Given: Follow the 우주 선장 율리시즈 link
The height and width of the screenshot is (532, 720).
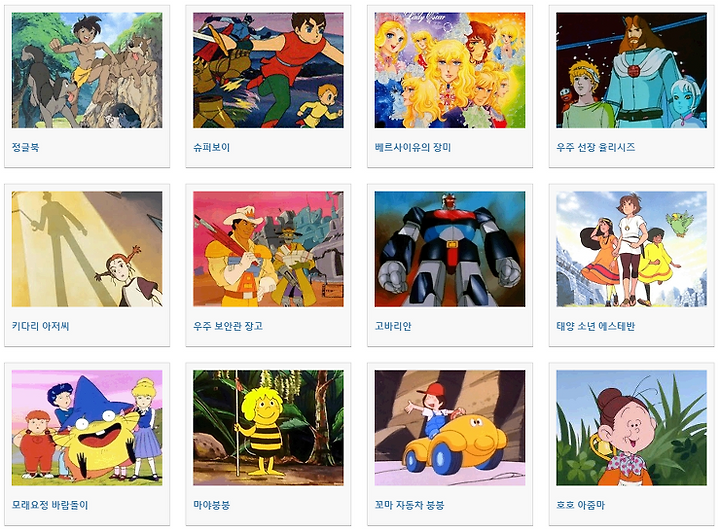Looking at the screenshot, I should (x=596, y=147).
